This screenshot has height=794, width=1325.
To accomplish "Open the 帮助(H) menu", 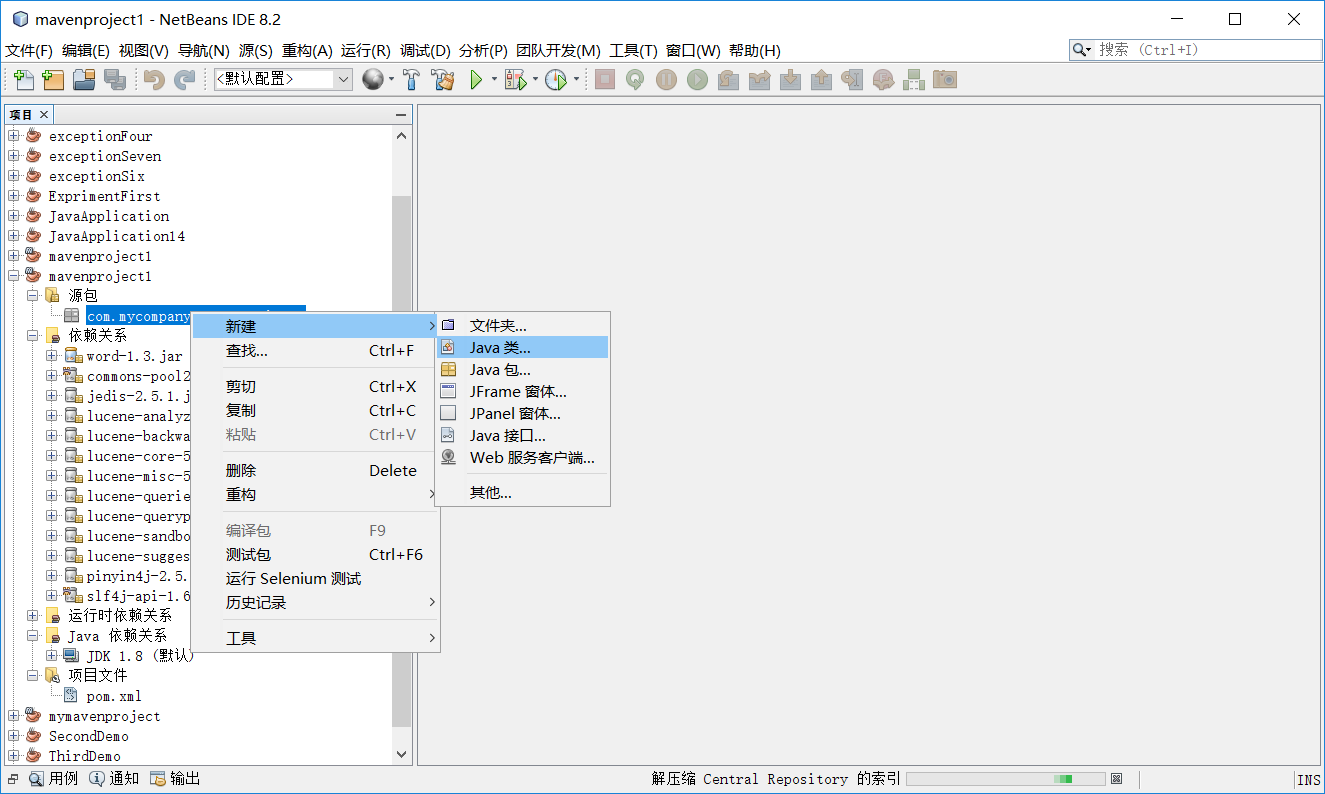I will [x=755, y=51].
